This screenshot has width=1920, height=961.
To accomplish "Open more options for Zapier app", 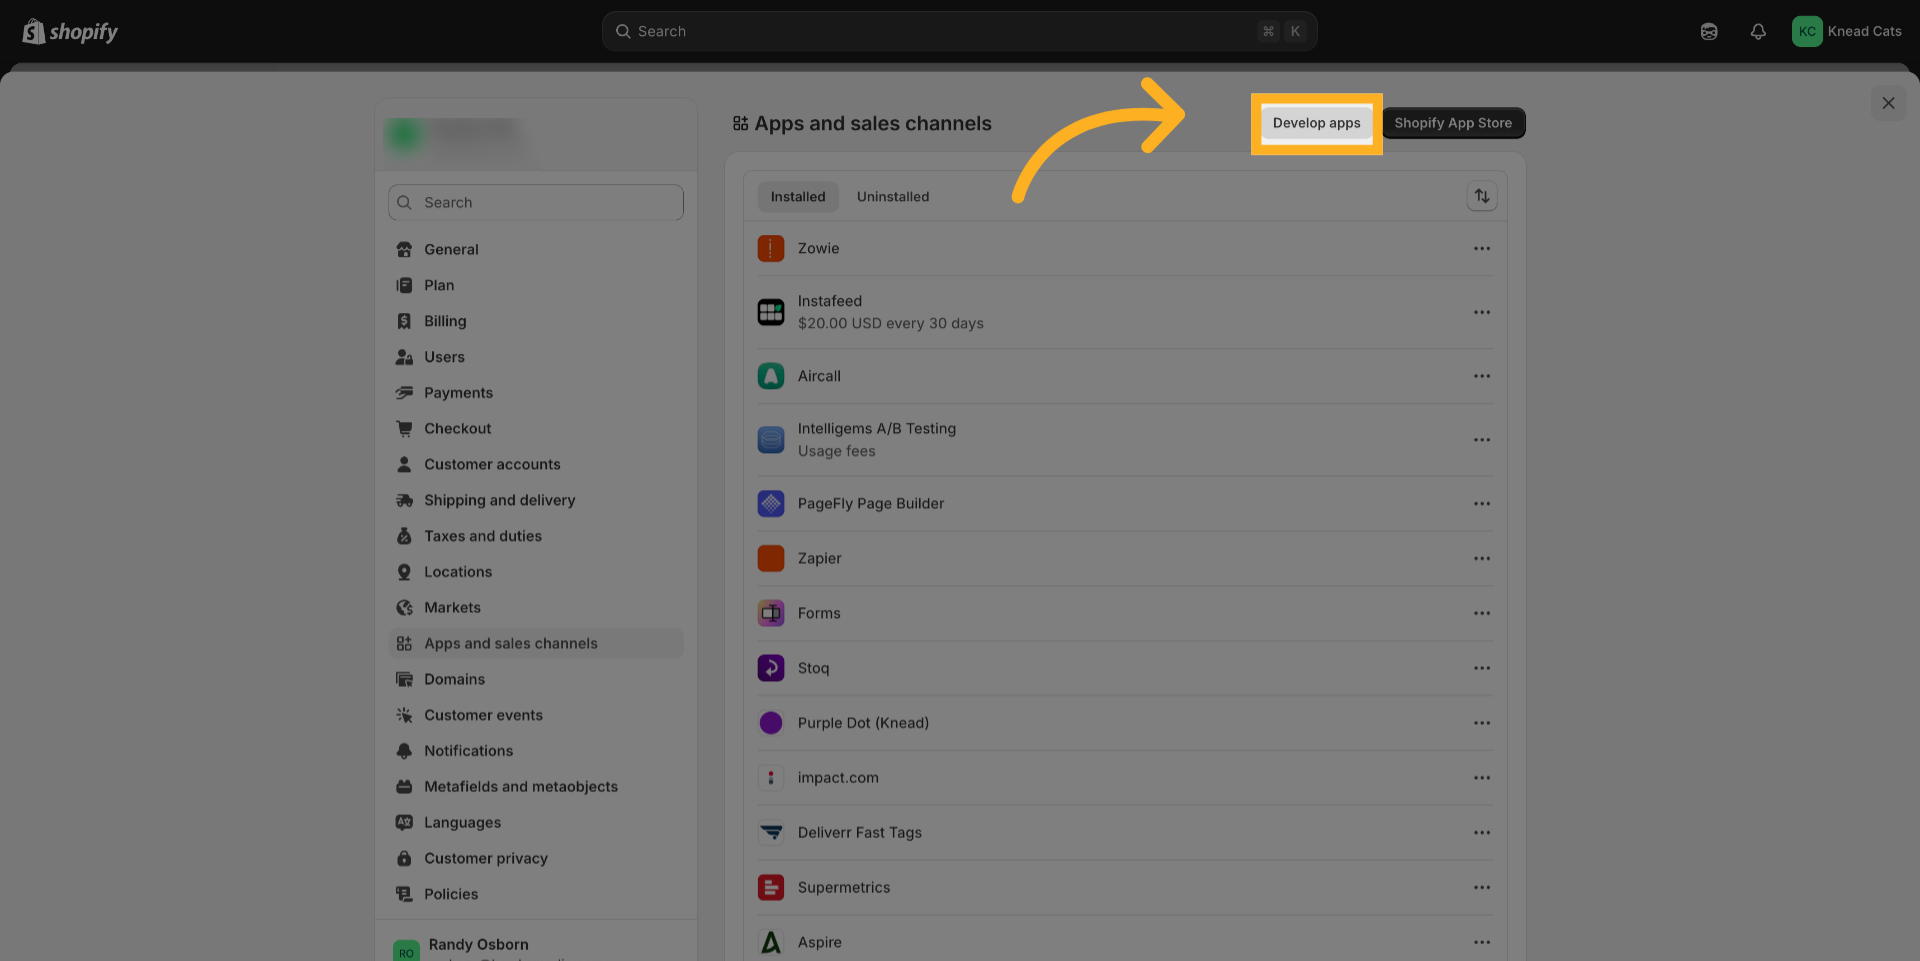I will 1482,558.
